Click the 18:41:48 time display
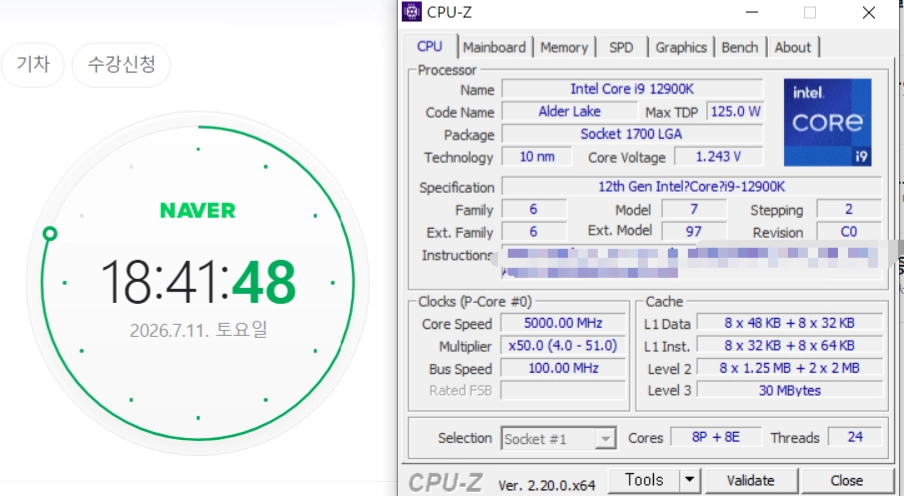904x496 pixels. tap(198, 282)
